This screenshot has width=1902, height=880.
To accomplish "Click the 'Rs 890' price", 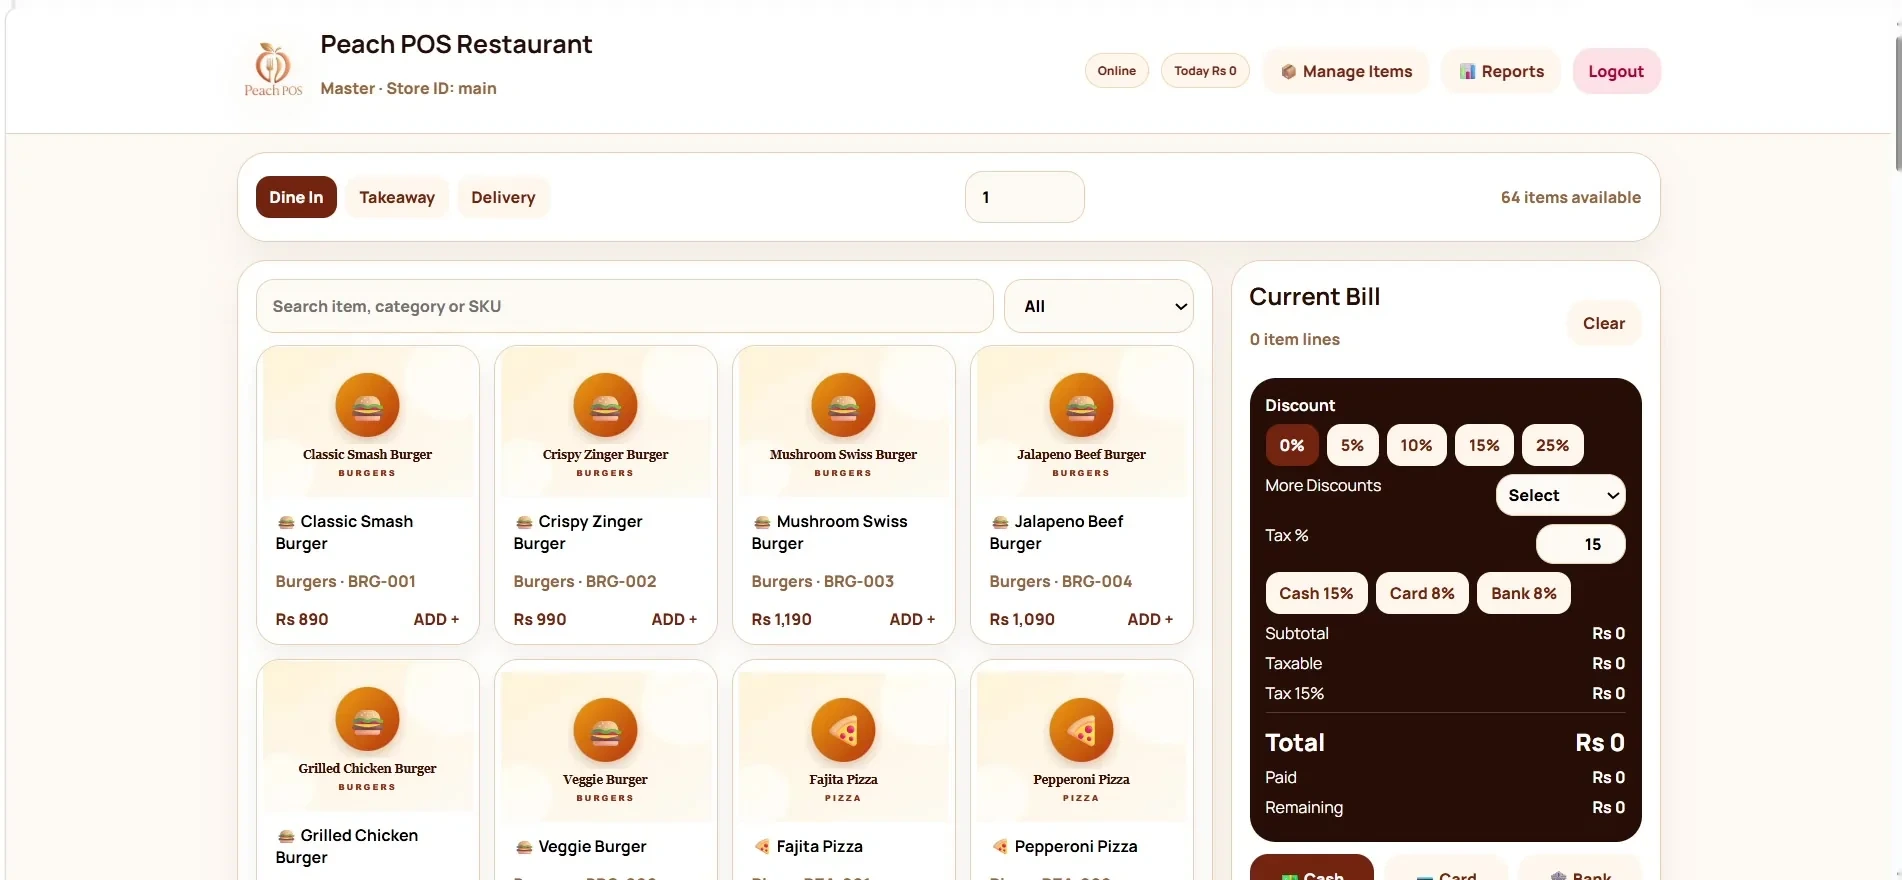I will click(302, 619).
